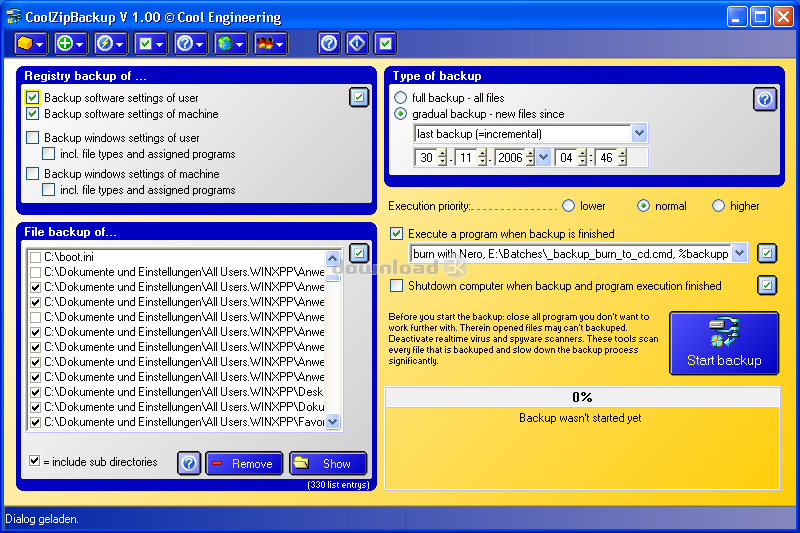Viewport: 800px width, 533px height.
Task: Set execution priority to lower
Action: (568, 206)
